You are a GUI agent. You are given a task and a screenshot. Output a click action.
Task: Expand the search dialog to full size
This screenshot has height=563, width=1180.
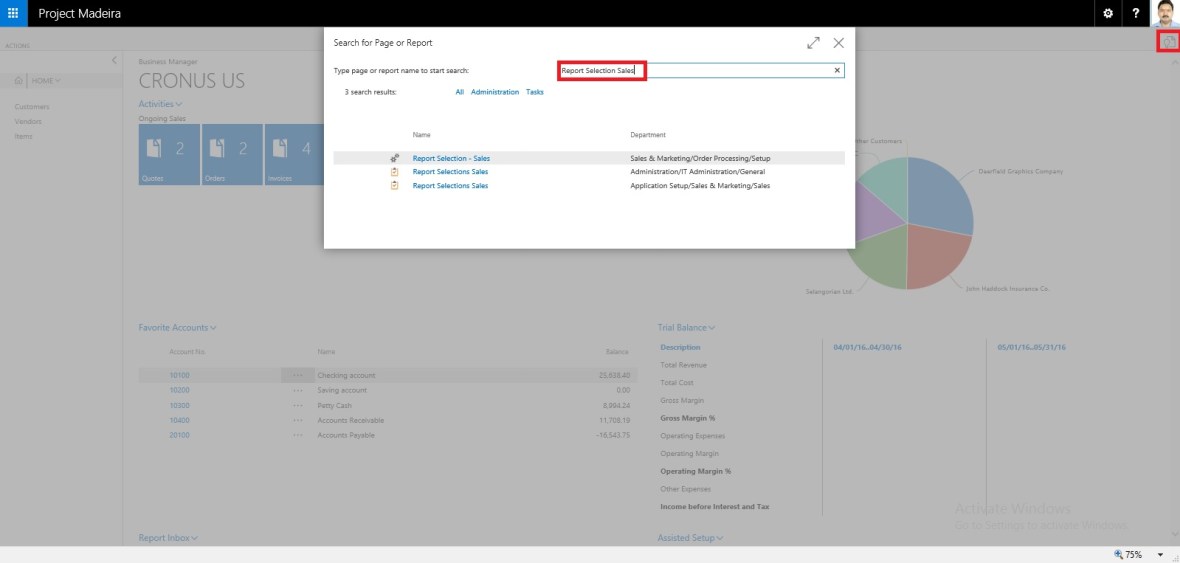point(813,43)
